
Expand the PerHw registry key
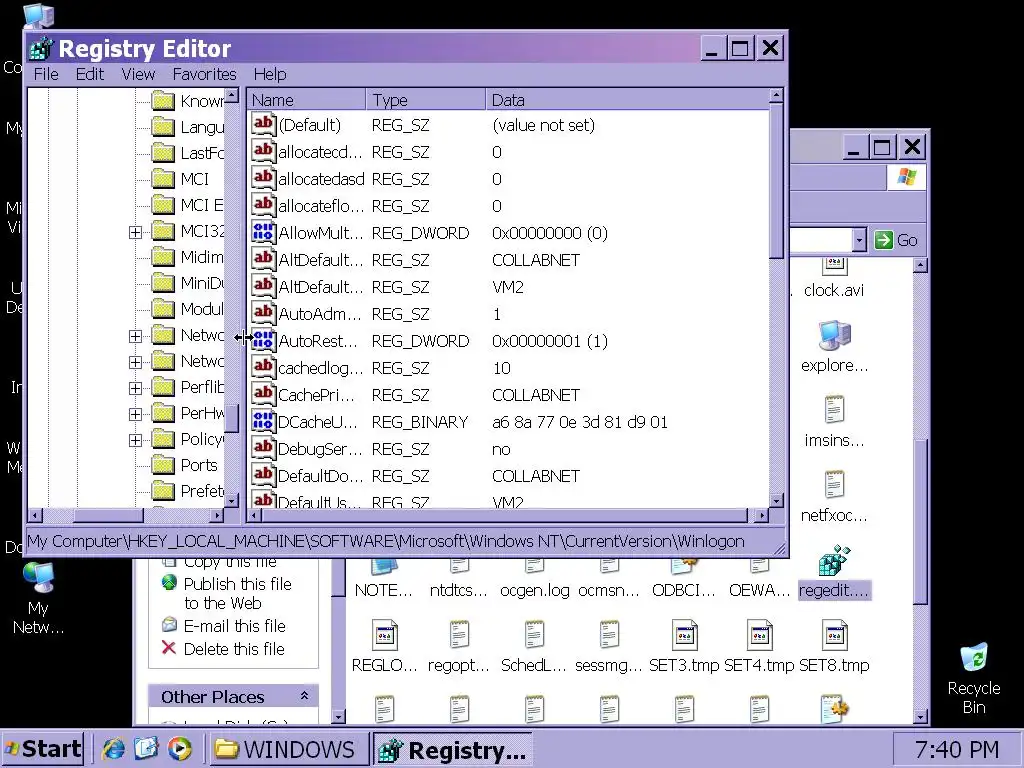[135, 415]
